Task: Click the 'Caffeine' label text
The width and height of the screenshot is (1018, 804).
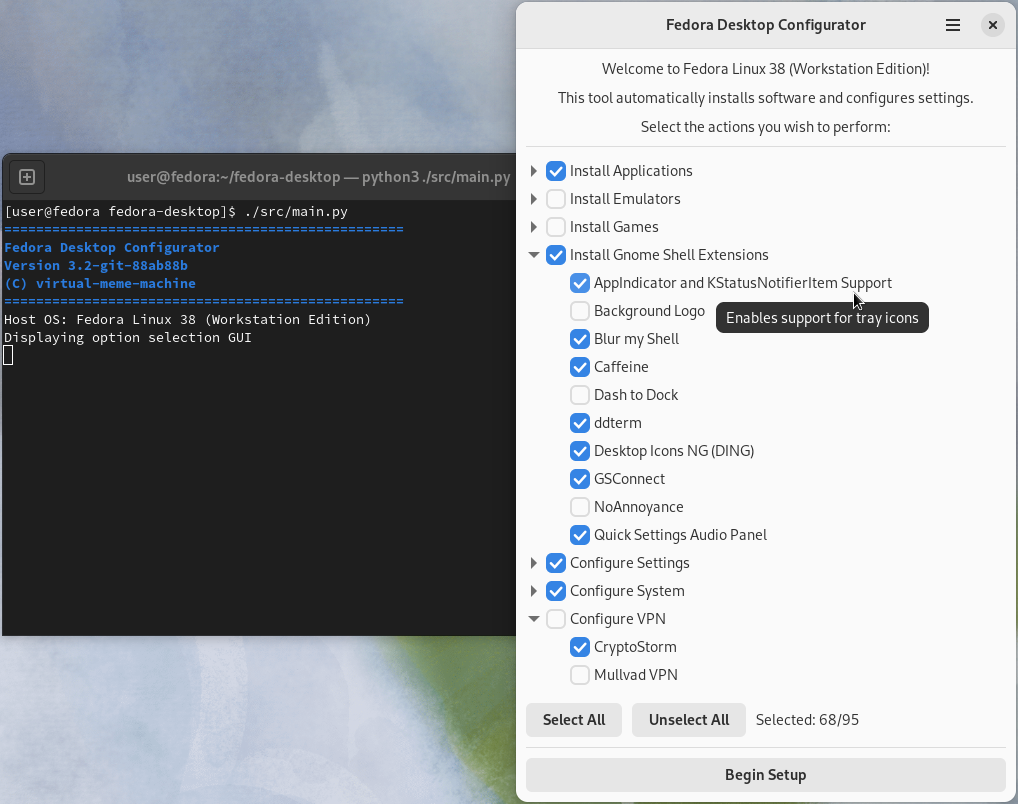Action: tap(621, 366)
